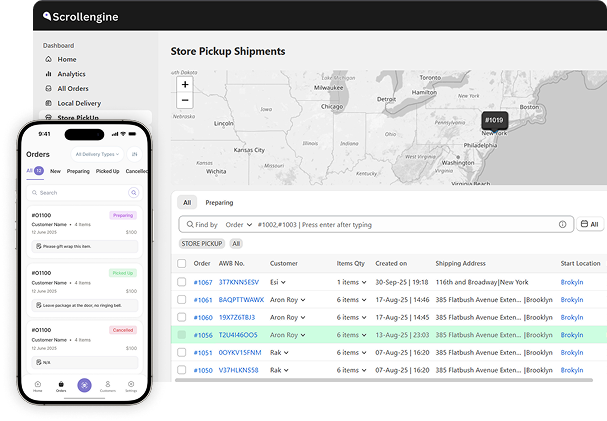Open AWB number 19X7Z6T8J3
The height and width of the screenshot is (421, 607).
click(x=237, y=317)
